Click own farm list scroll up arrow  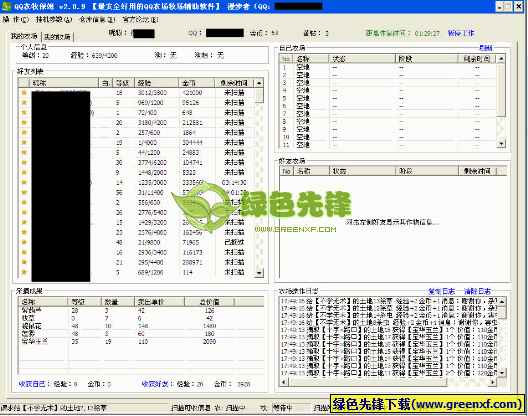pos(501,59)
